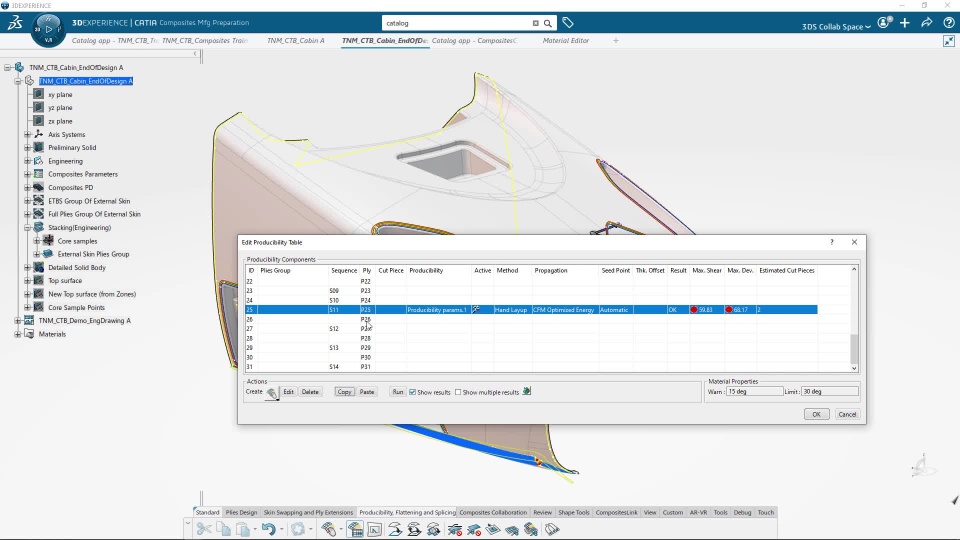Viewport: 960px width, 540px height.
Task: Click the table vertical scrollbar thumb
Action: [x=854, y=349]
